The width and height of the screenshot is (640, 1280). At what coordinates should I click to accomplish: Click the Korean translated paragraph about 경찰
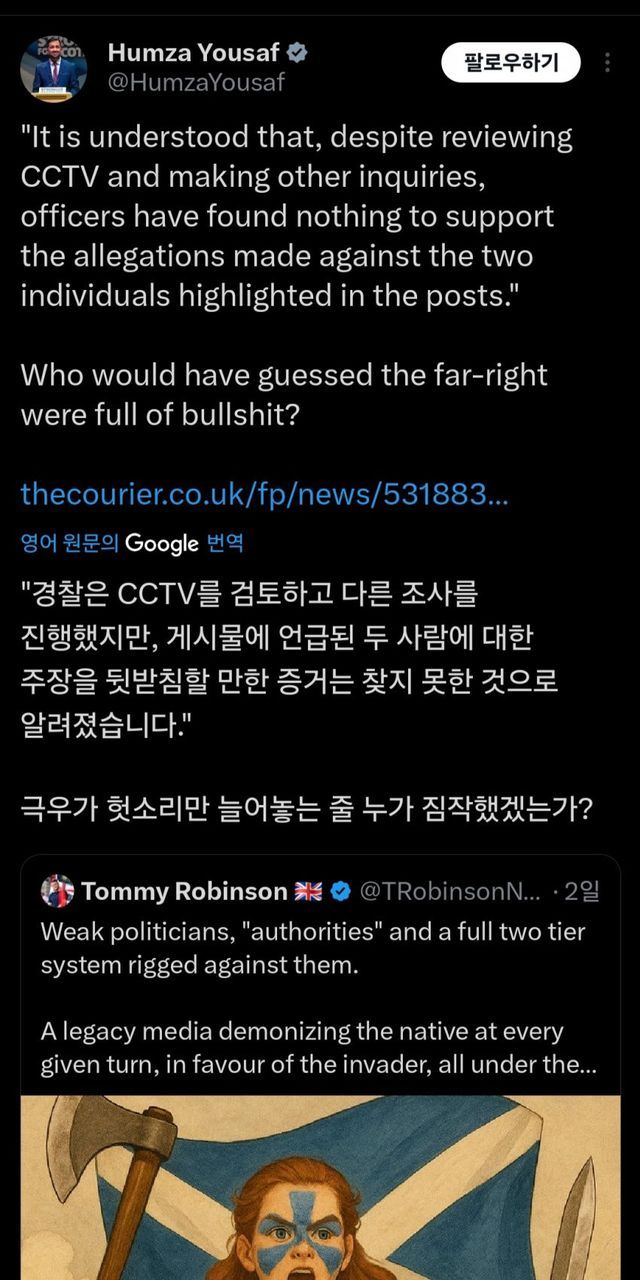coord(288,653)
